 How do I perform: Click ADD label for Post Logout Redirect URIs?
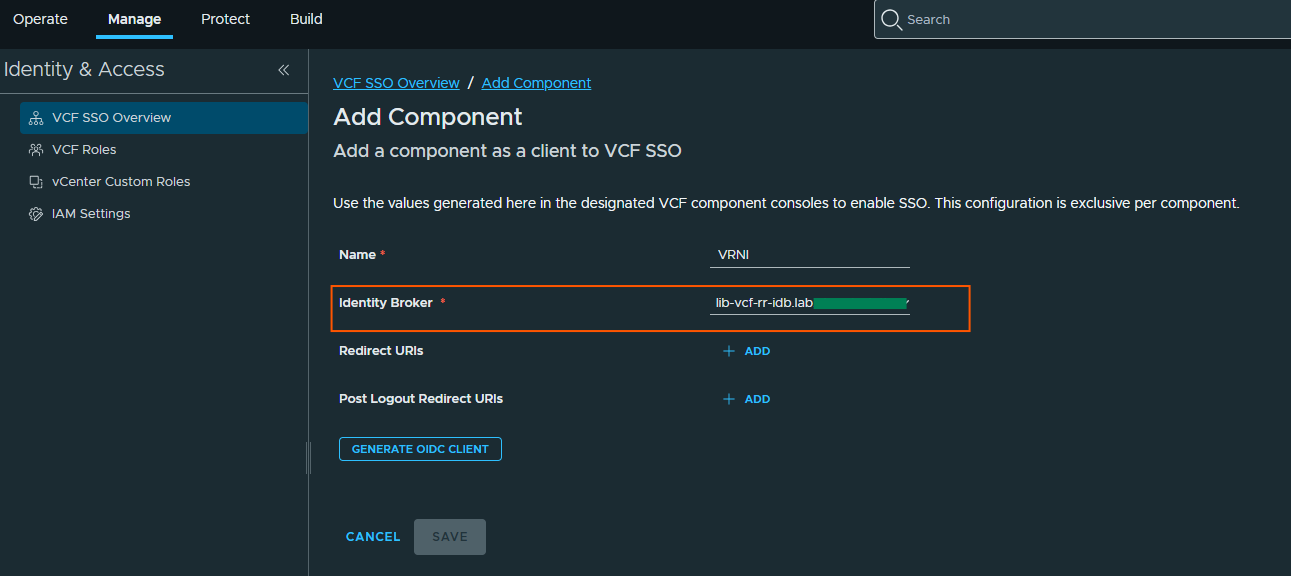757,399
